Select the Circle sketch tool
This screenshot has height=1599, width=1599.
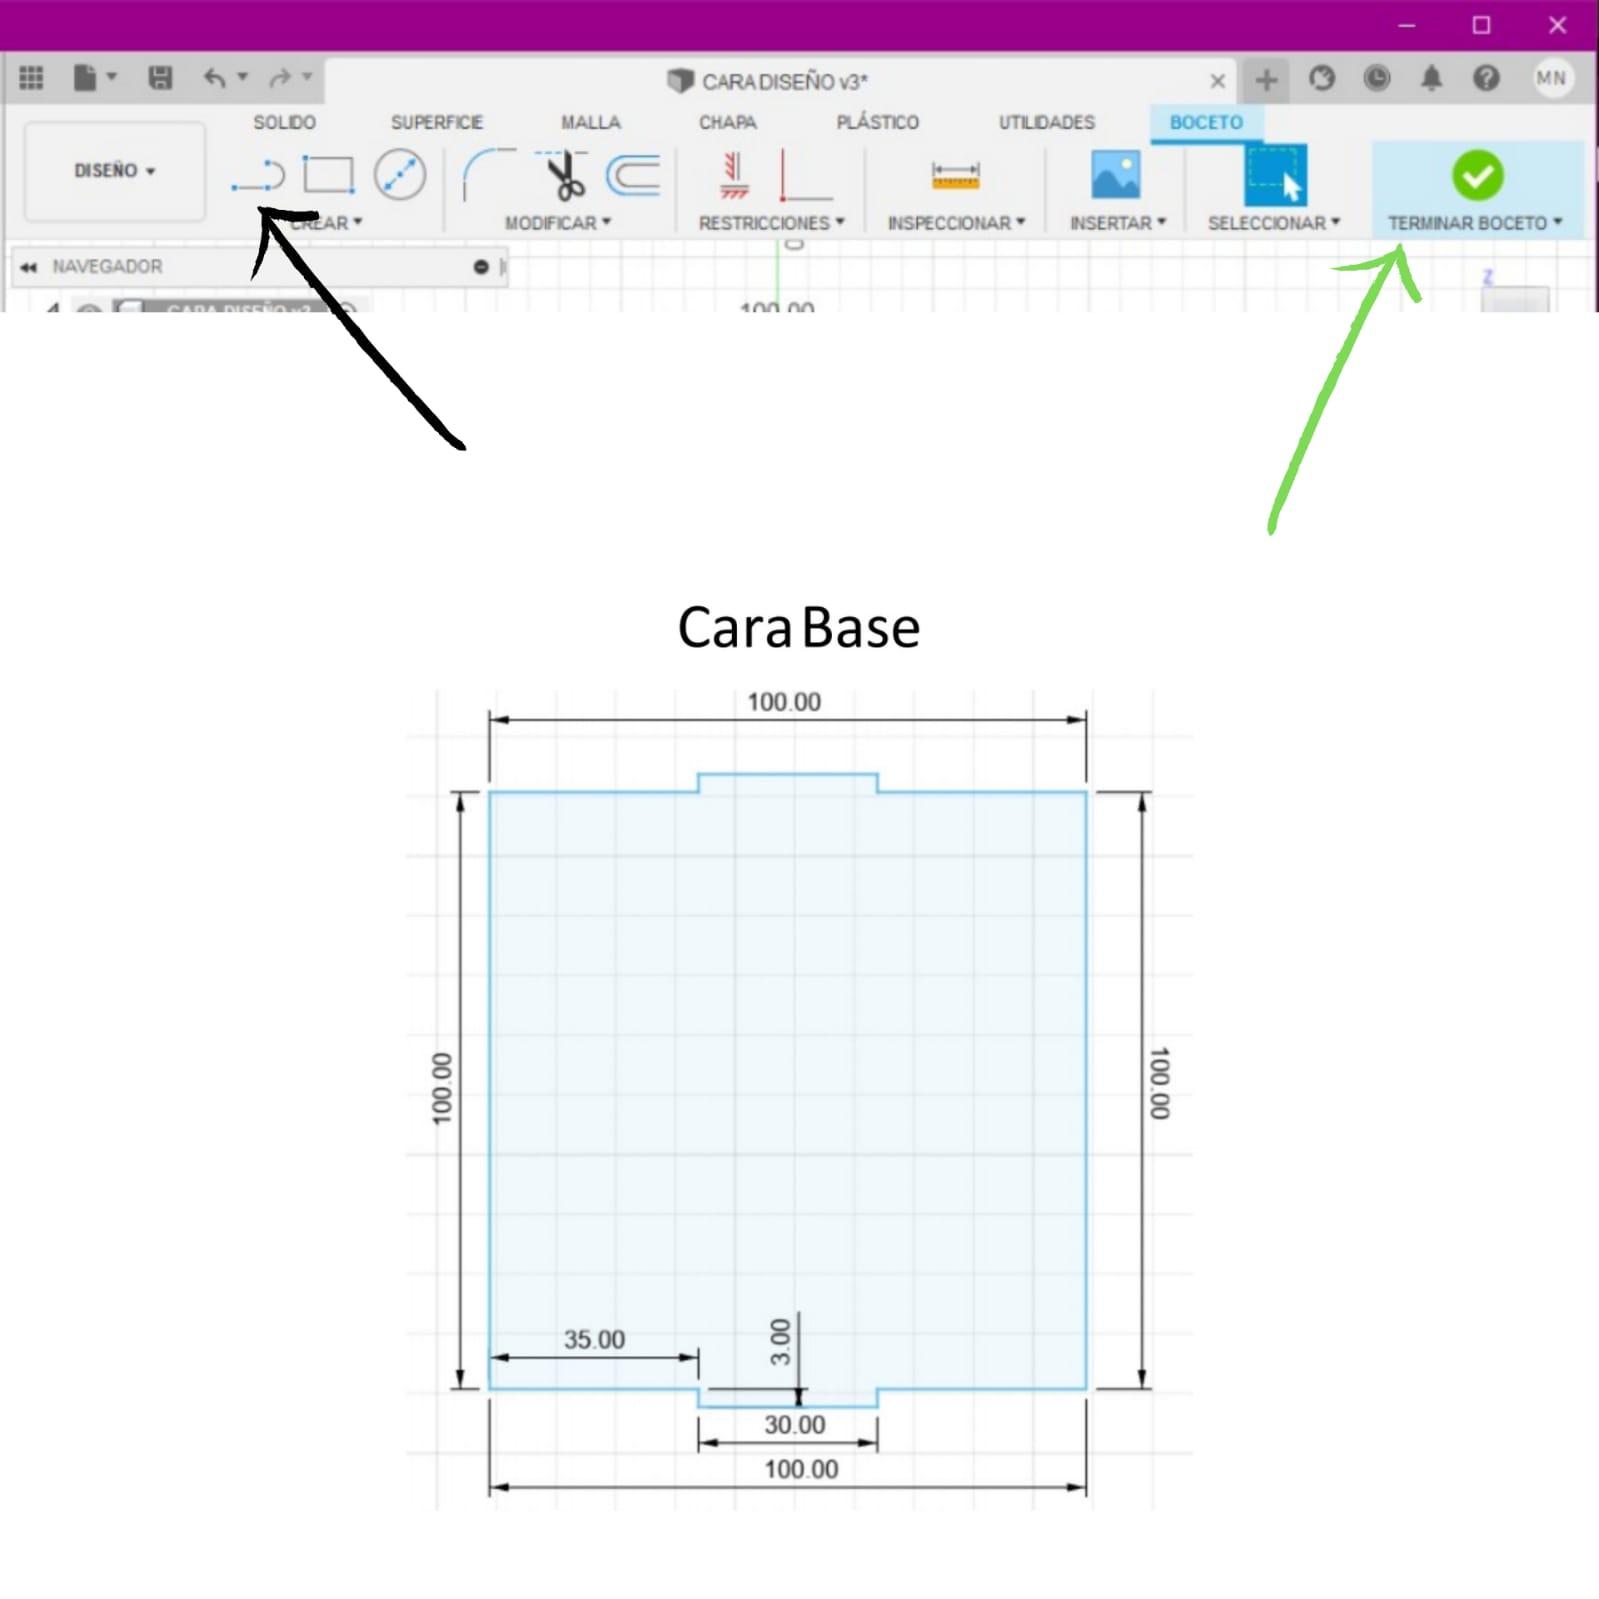[400, 175]
